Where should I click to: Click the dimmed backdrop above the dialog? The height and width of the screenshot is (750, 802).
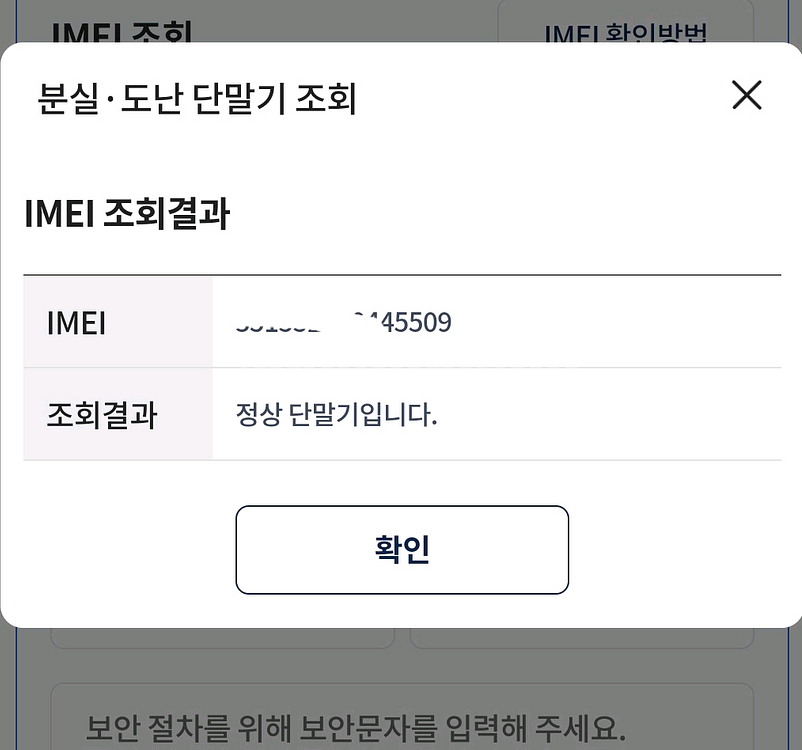(x=400, y=18)
